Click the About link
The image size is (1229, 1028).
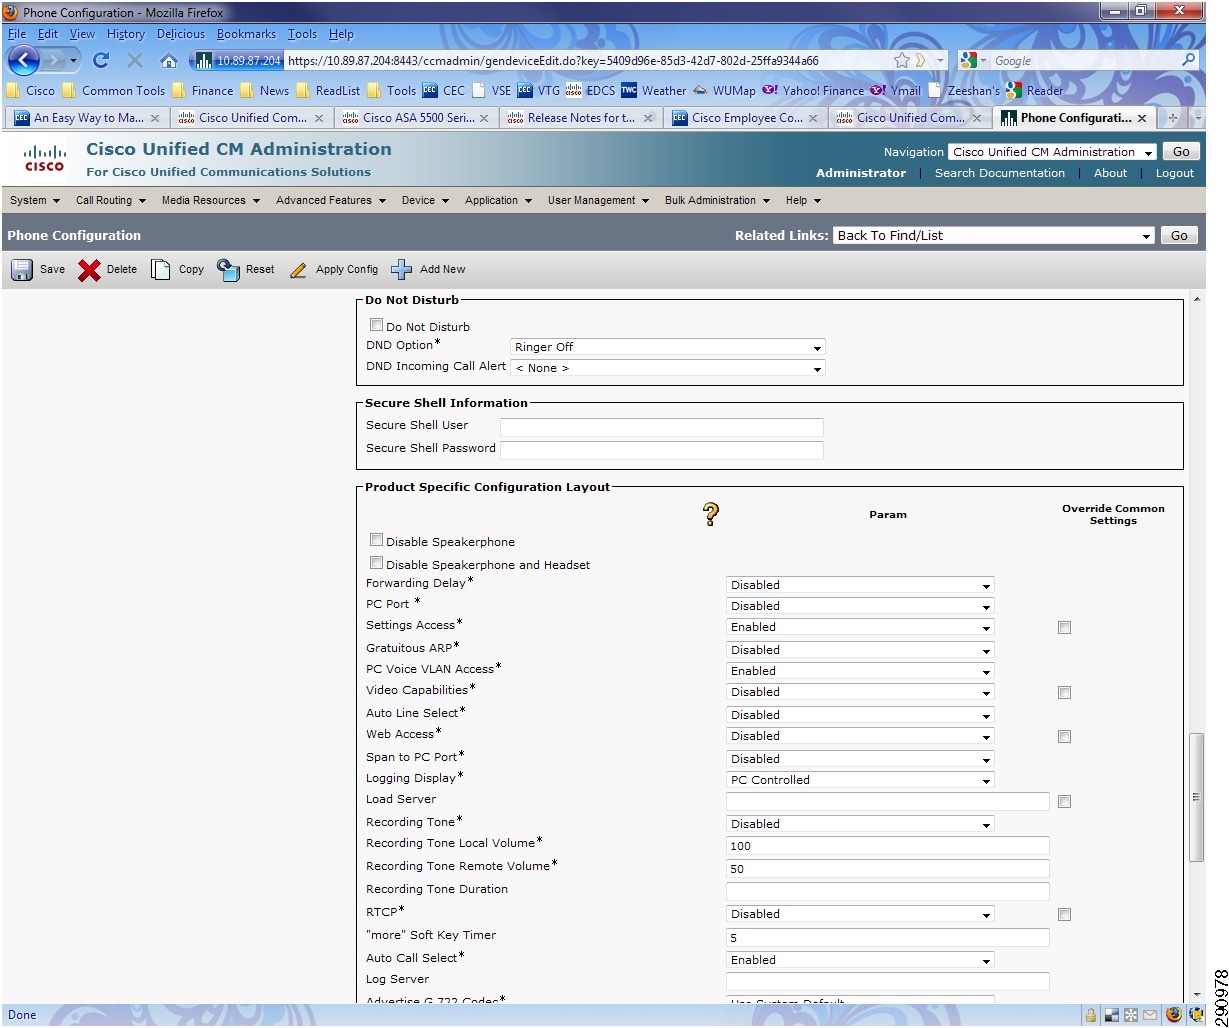click(x=1110, y=173)
